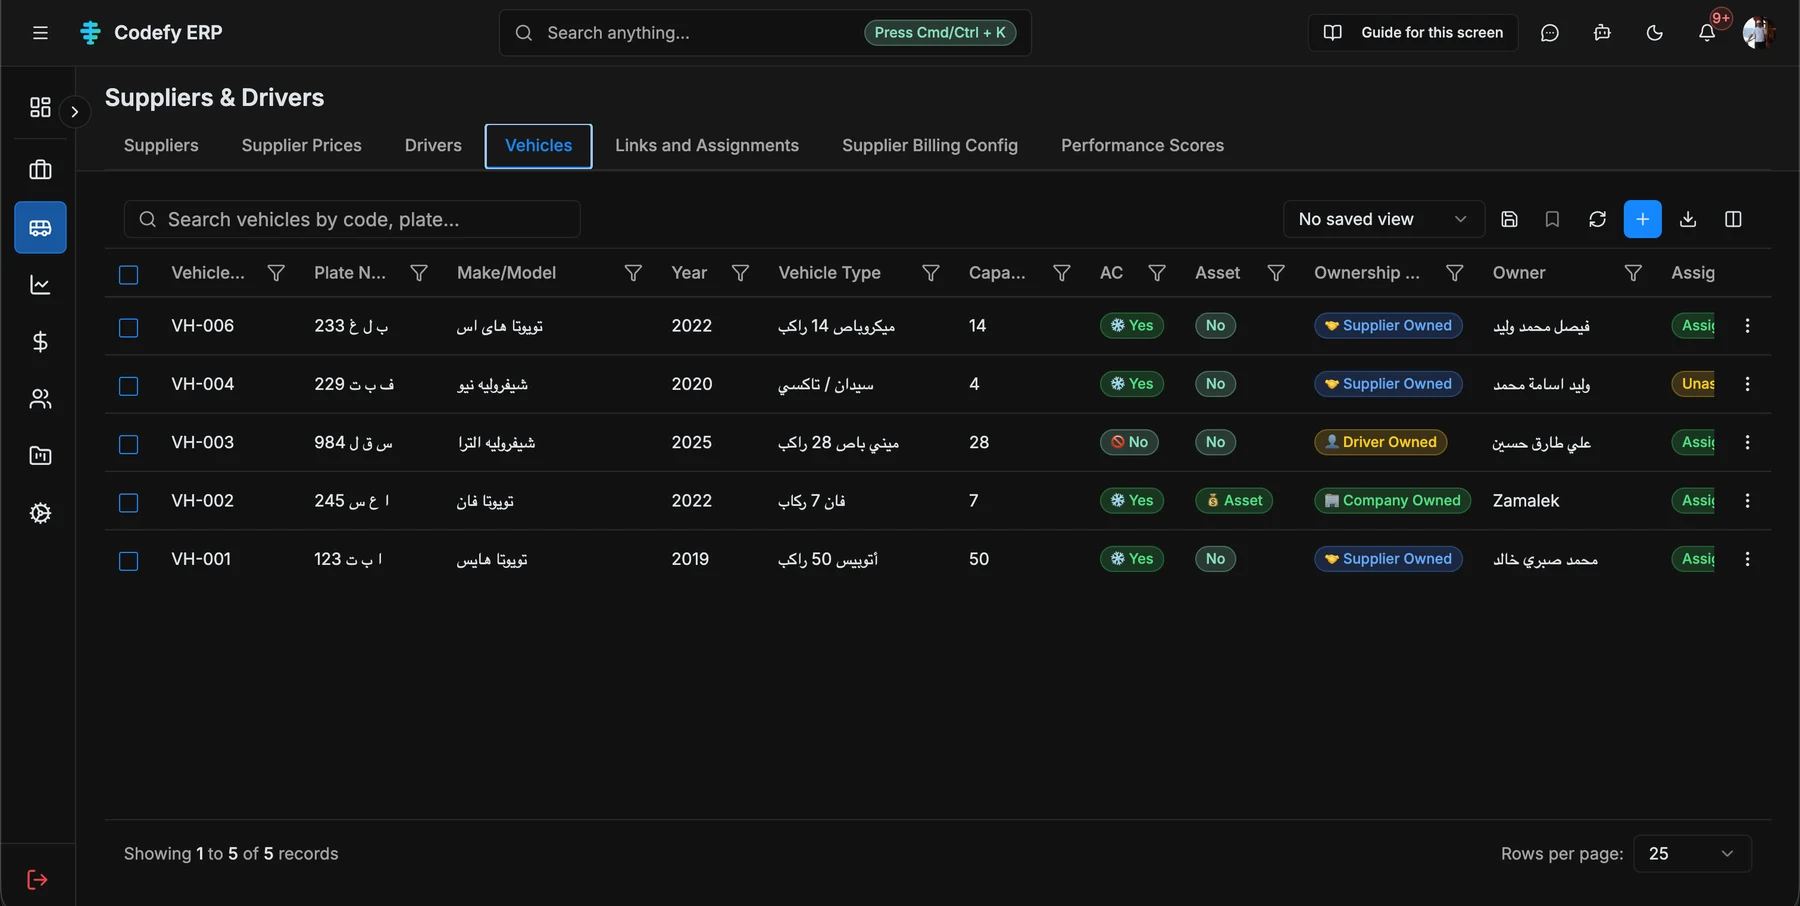Viewport: 1800px width, 906px height.
Task: Refresh the vehicles table
Action: tap(1597, 219)
